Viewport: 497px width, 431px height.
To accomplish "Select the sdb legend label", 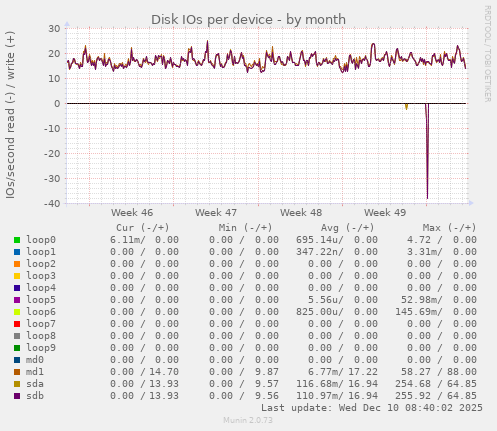I will coord(35,396).
